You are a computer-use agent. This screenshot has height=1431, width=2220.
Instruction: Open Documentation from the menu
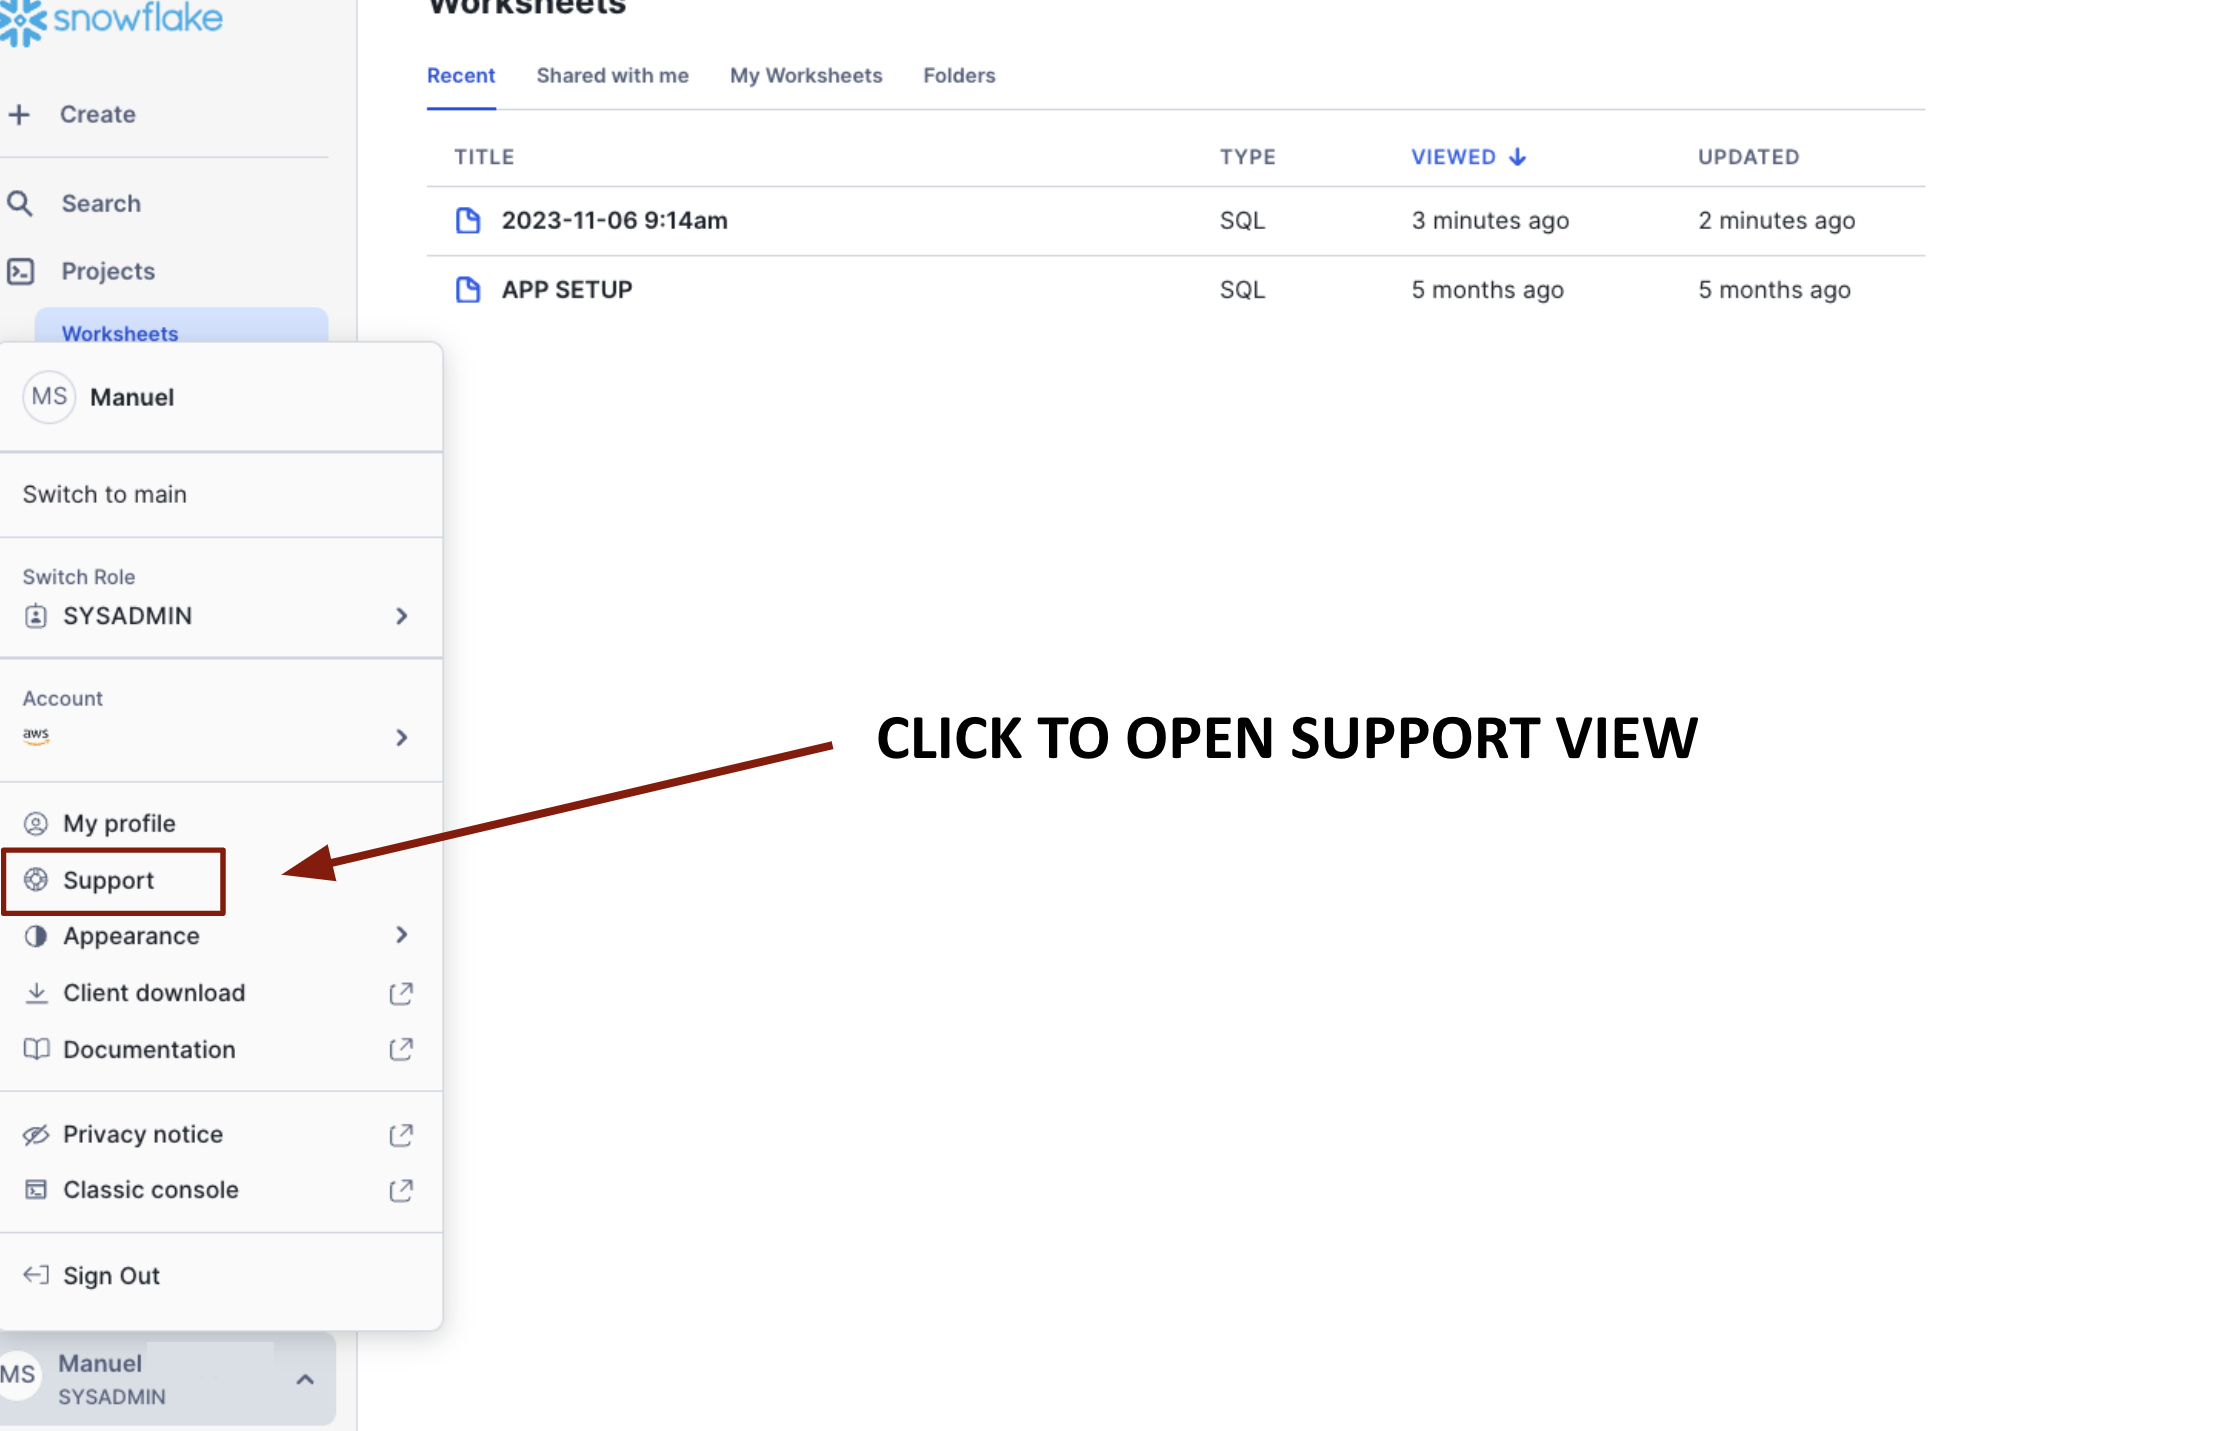(148, 1049)
